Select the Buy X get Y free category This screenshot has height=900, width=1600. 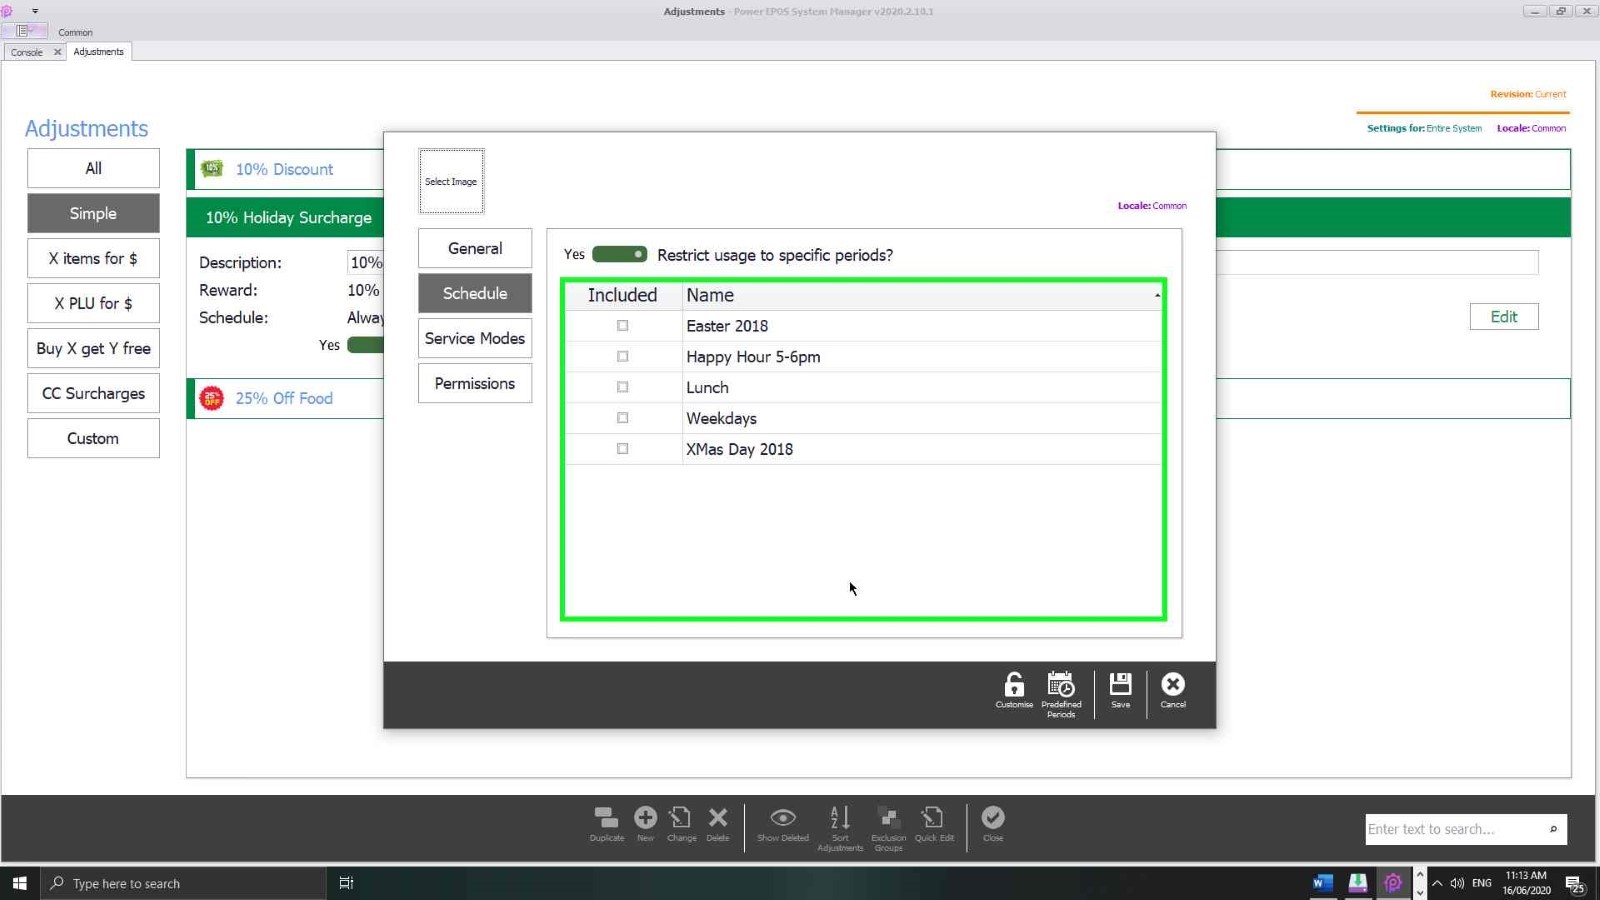[93, 348]
